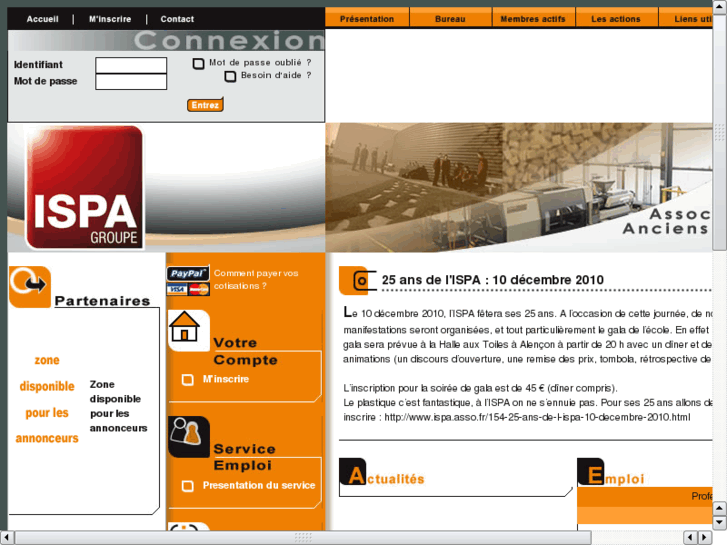The height and width of the screenshot is (545, 727).
Task: Open the PayPal payment logo
Action: pos(188,273)
